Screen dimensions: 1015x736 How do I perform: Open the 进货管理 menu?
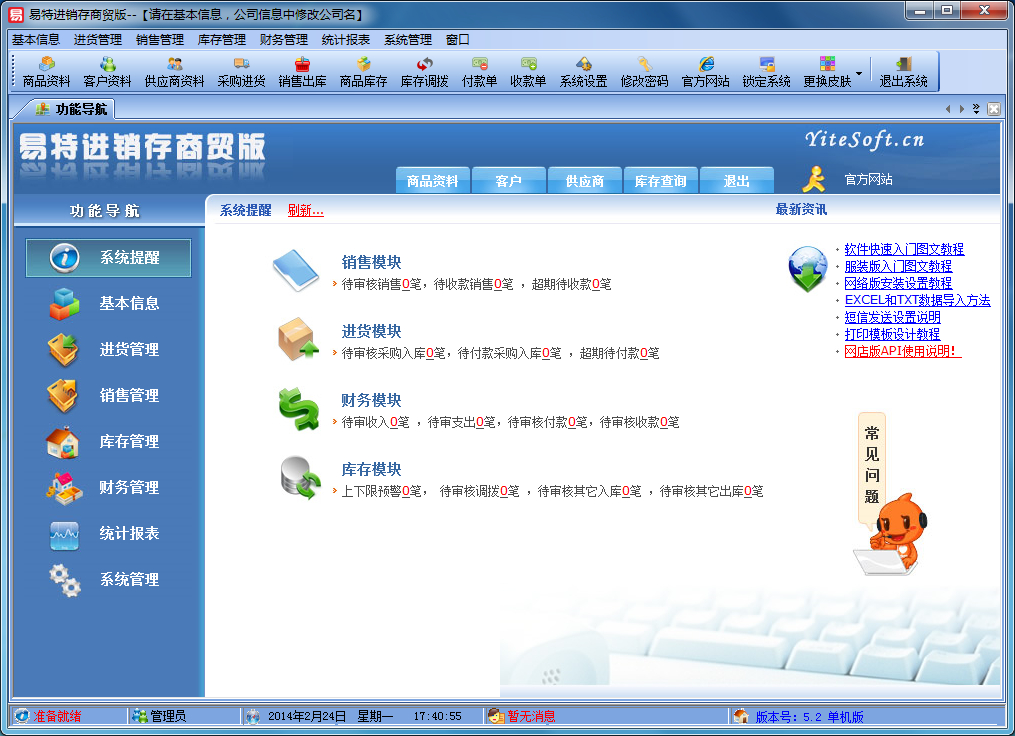[x=98, y=39]
